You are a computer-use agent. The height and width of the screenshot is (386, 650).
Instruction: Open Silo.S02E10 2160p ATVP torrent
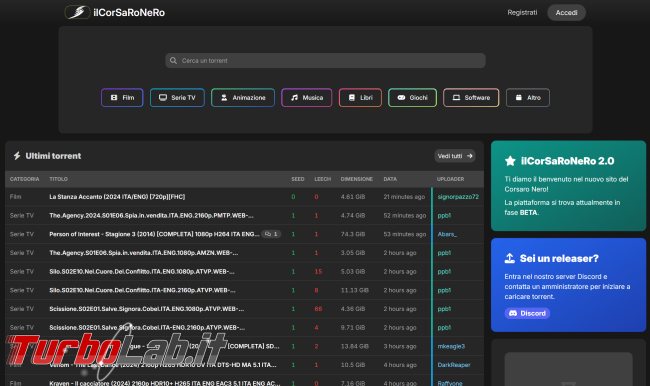[x=142, y=290]
